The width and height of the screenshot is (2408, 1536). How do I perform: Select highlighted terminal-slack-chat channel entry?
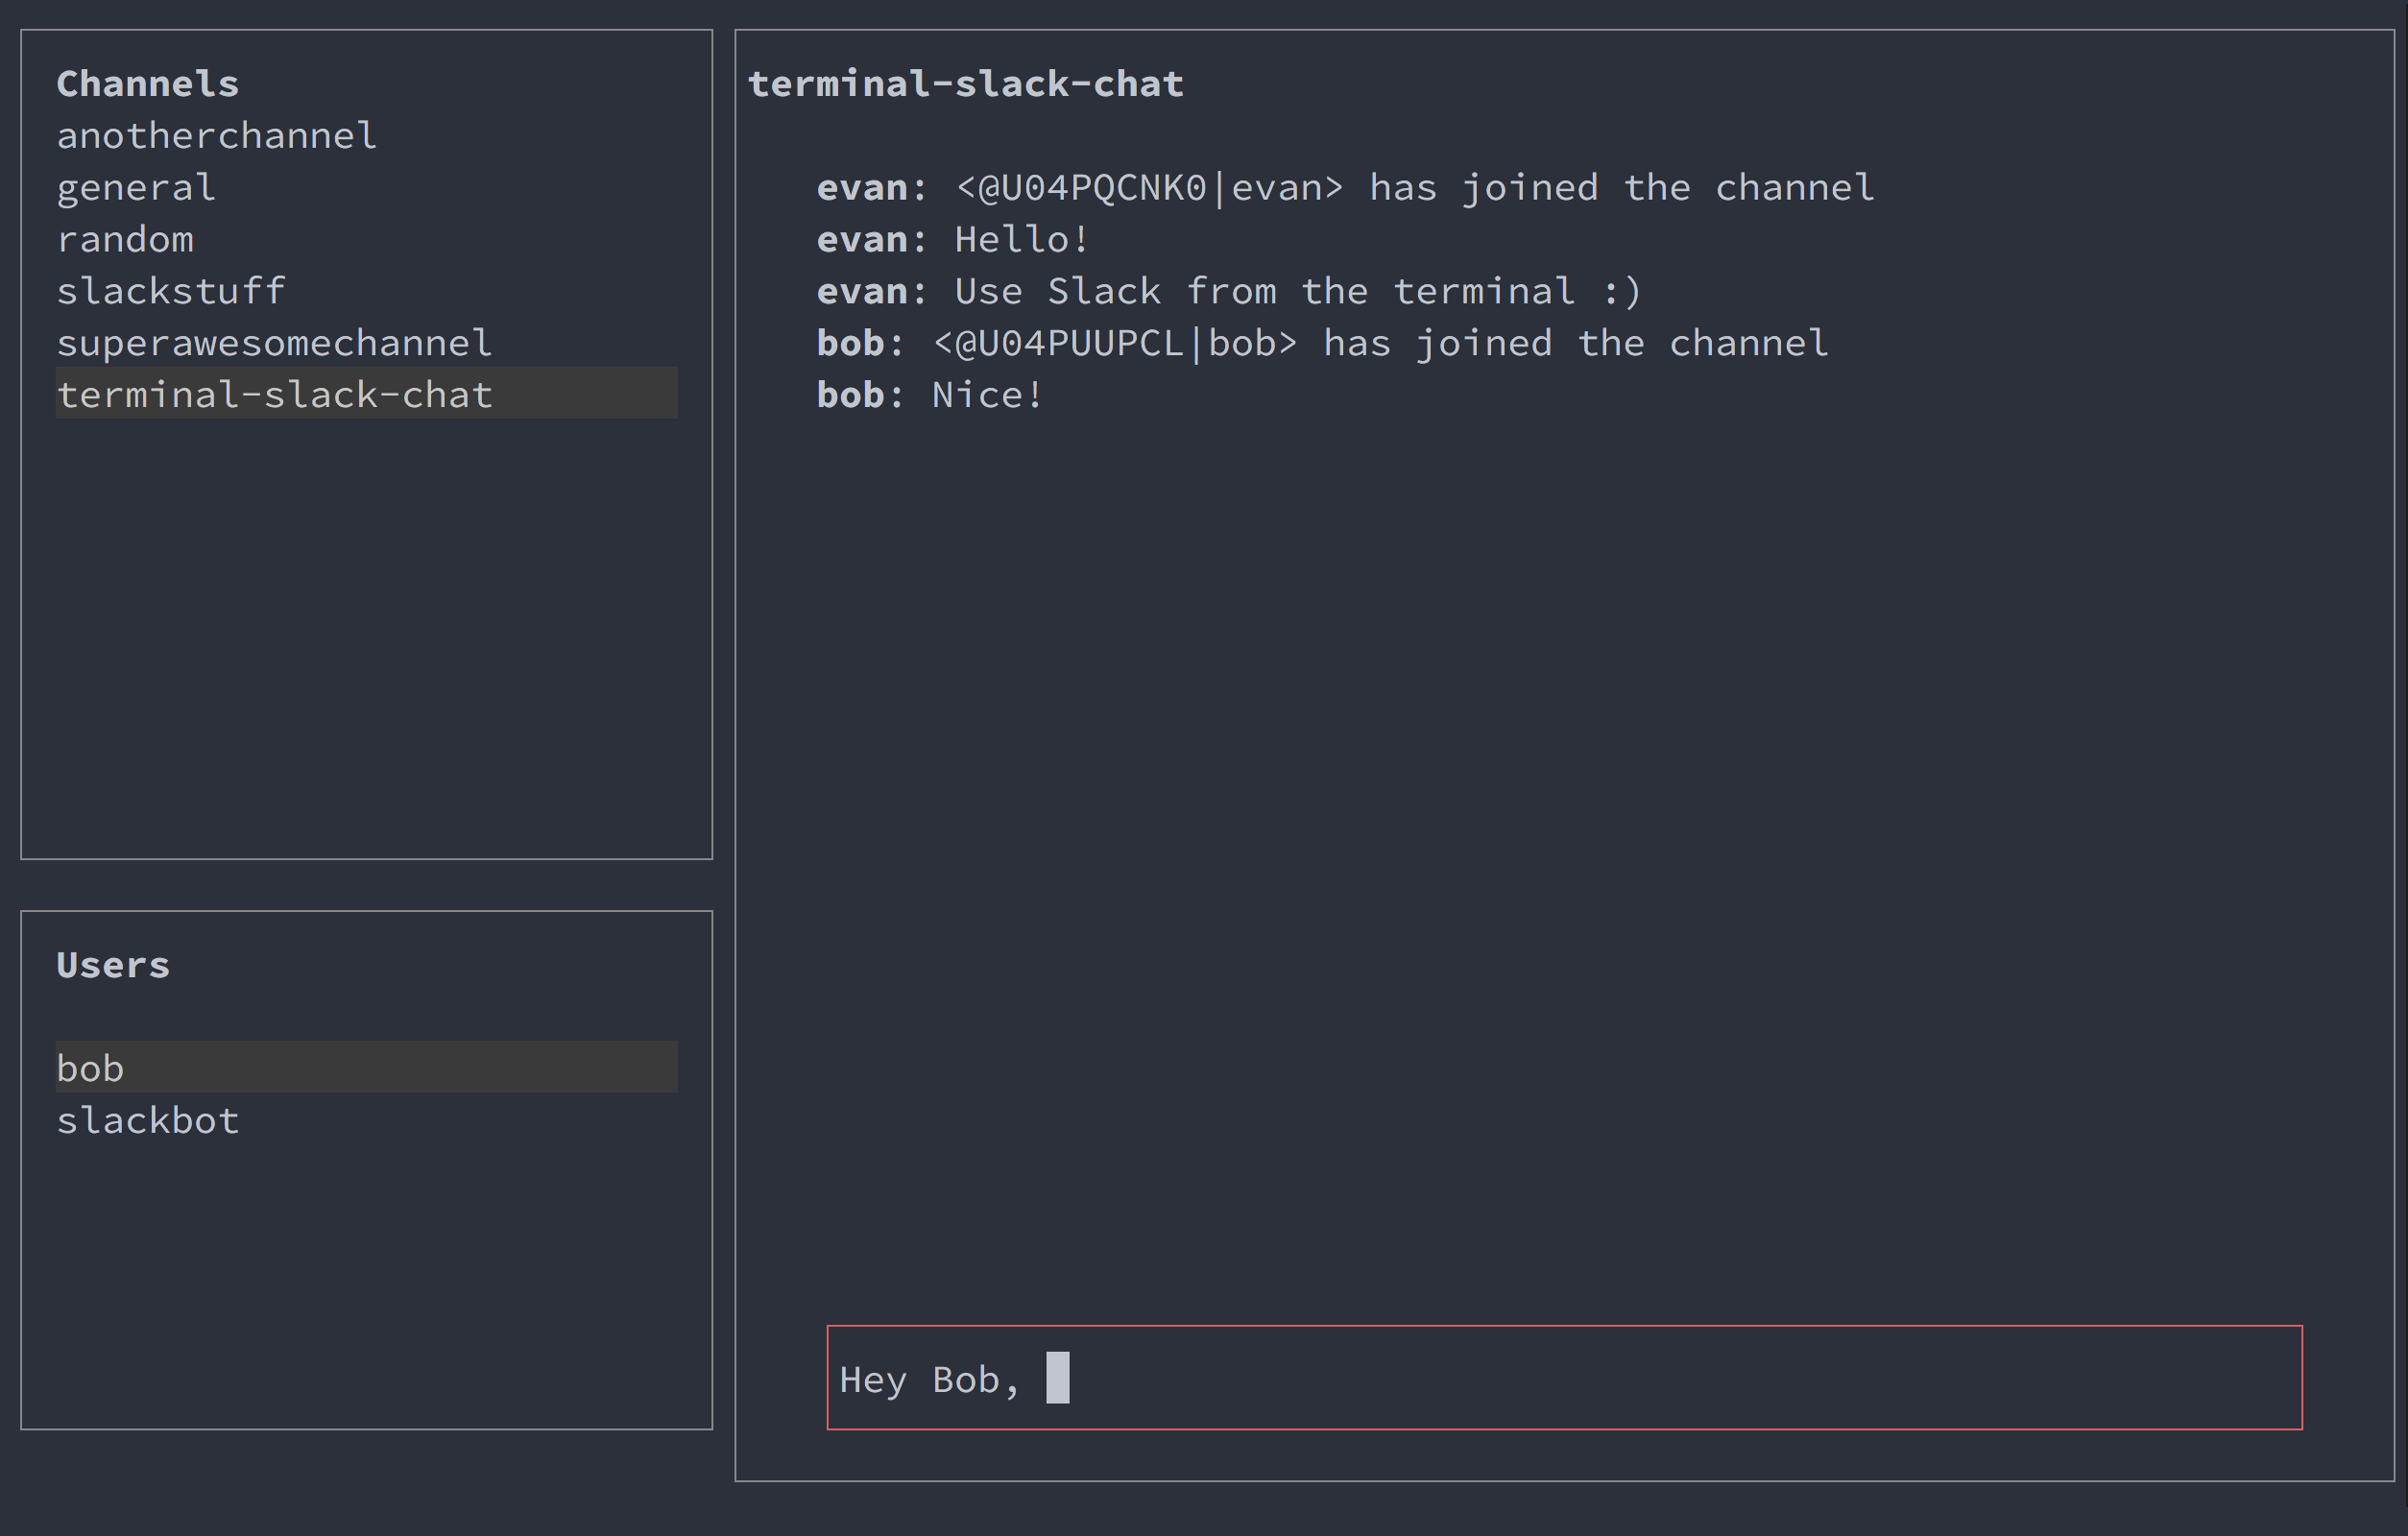point(274,395)
